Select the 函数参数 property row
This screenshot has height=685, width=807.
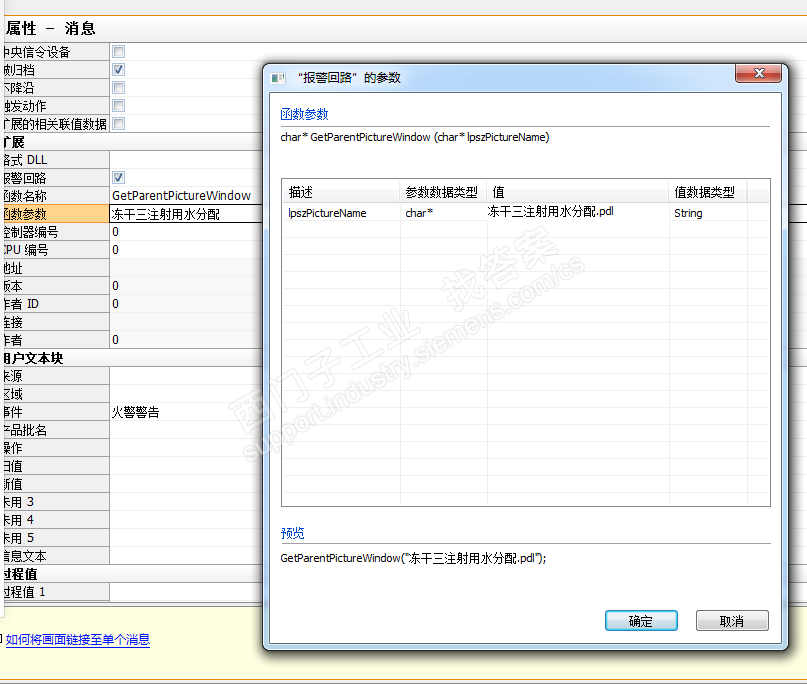[55, 214]
